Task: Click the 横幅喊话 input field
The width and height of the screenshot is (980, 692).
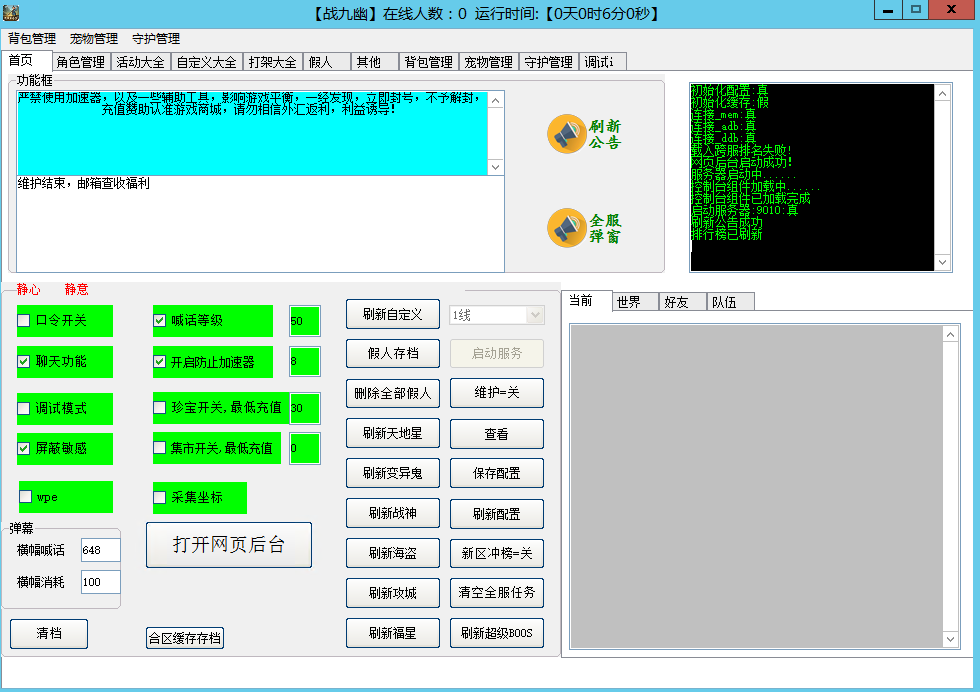Action: [x=100, y=550]
